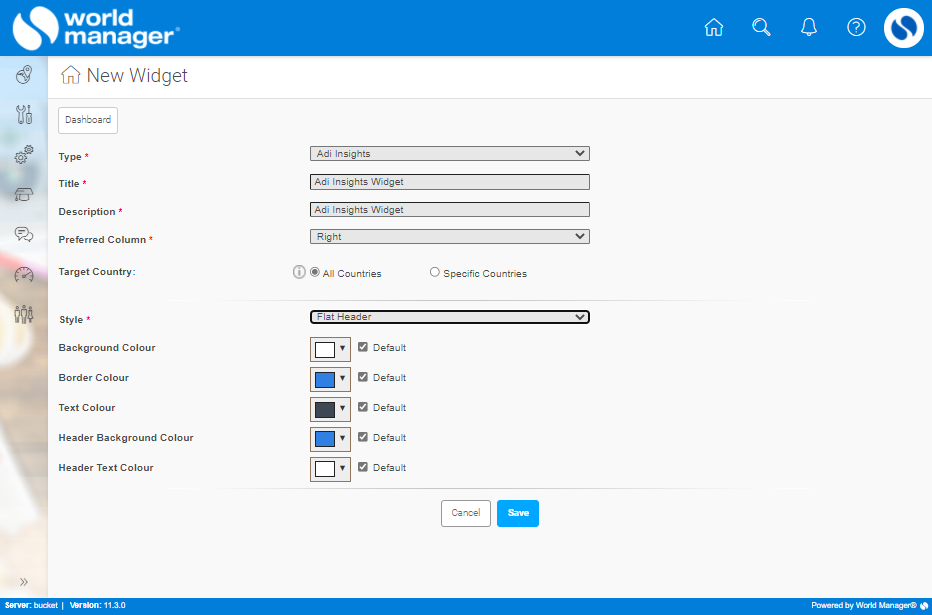Viewport: 932px width, 615px height.
Task: Click the home icon in top header
Action: (x=713, y=28)
